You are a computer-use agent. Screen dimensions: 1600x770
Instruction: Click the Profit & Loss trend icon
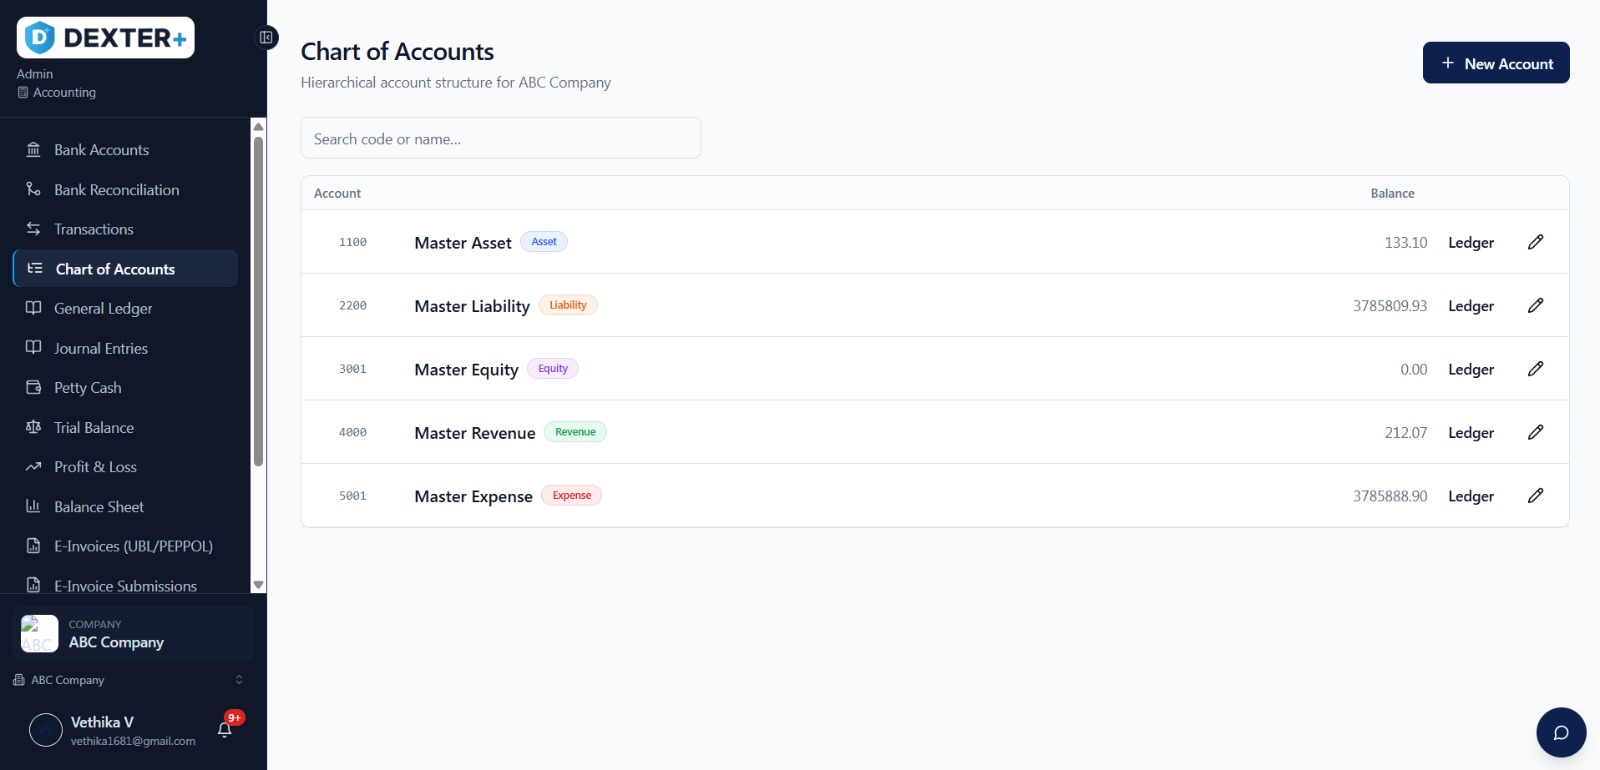coord(33,467)
